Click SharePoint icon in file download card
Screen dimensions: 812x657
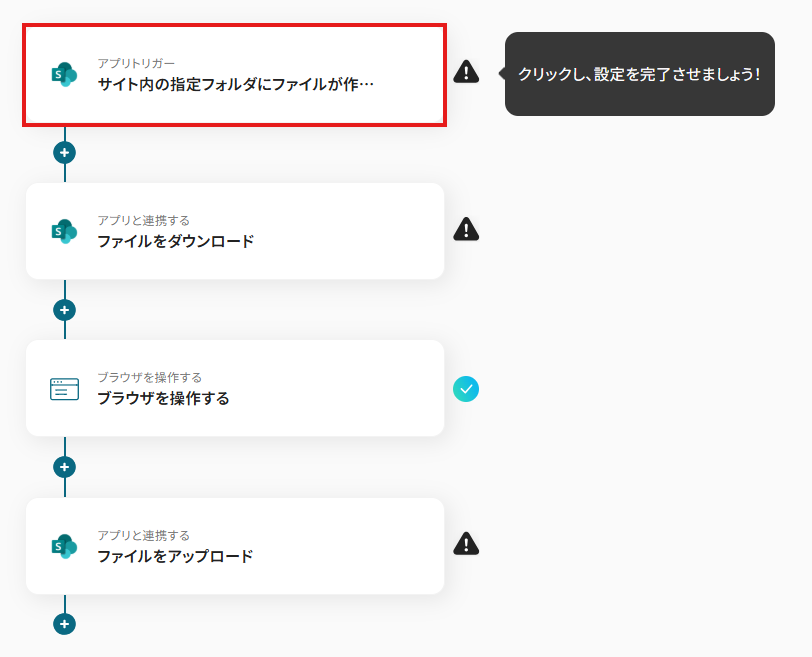tap(64, 231)
